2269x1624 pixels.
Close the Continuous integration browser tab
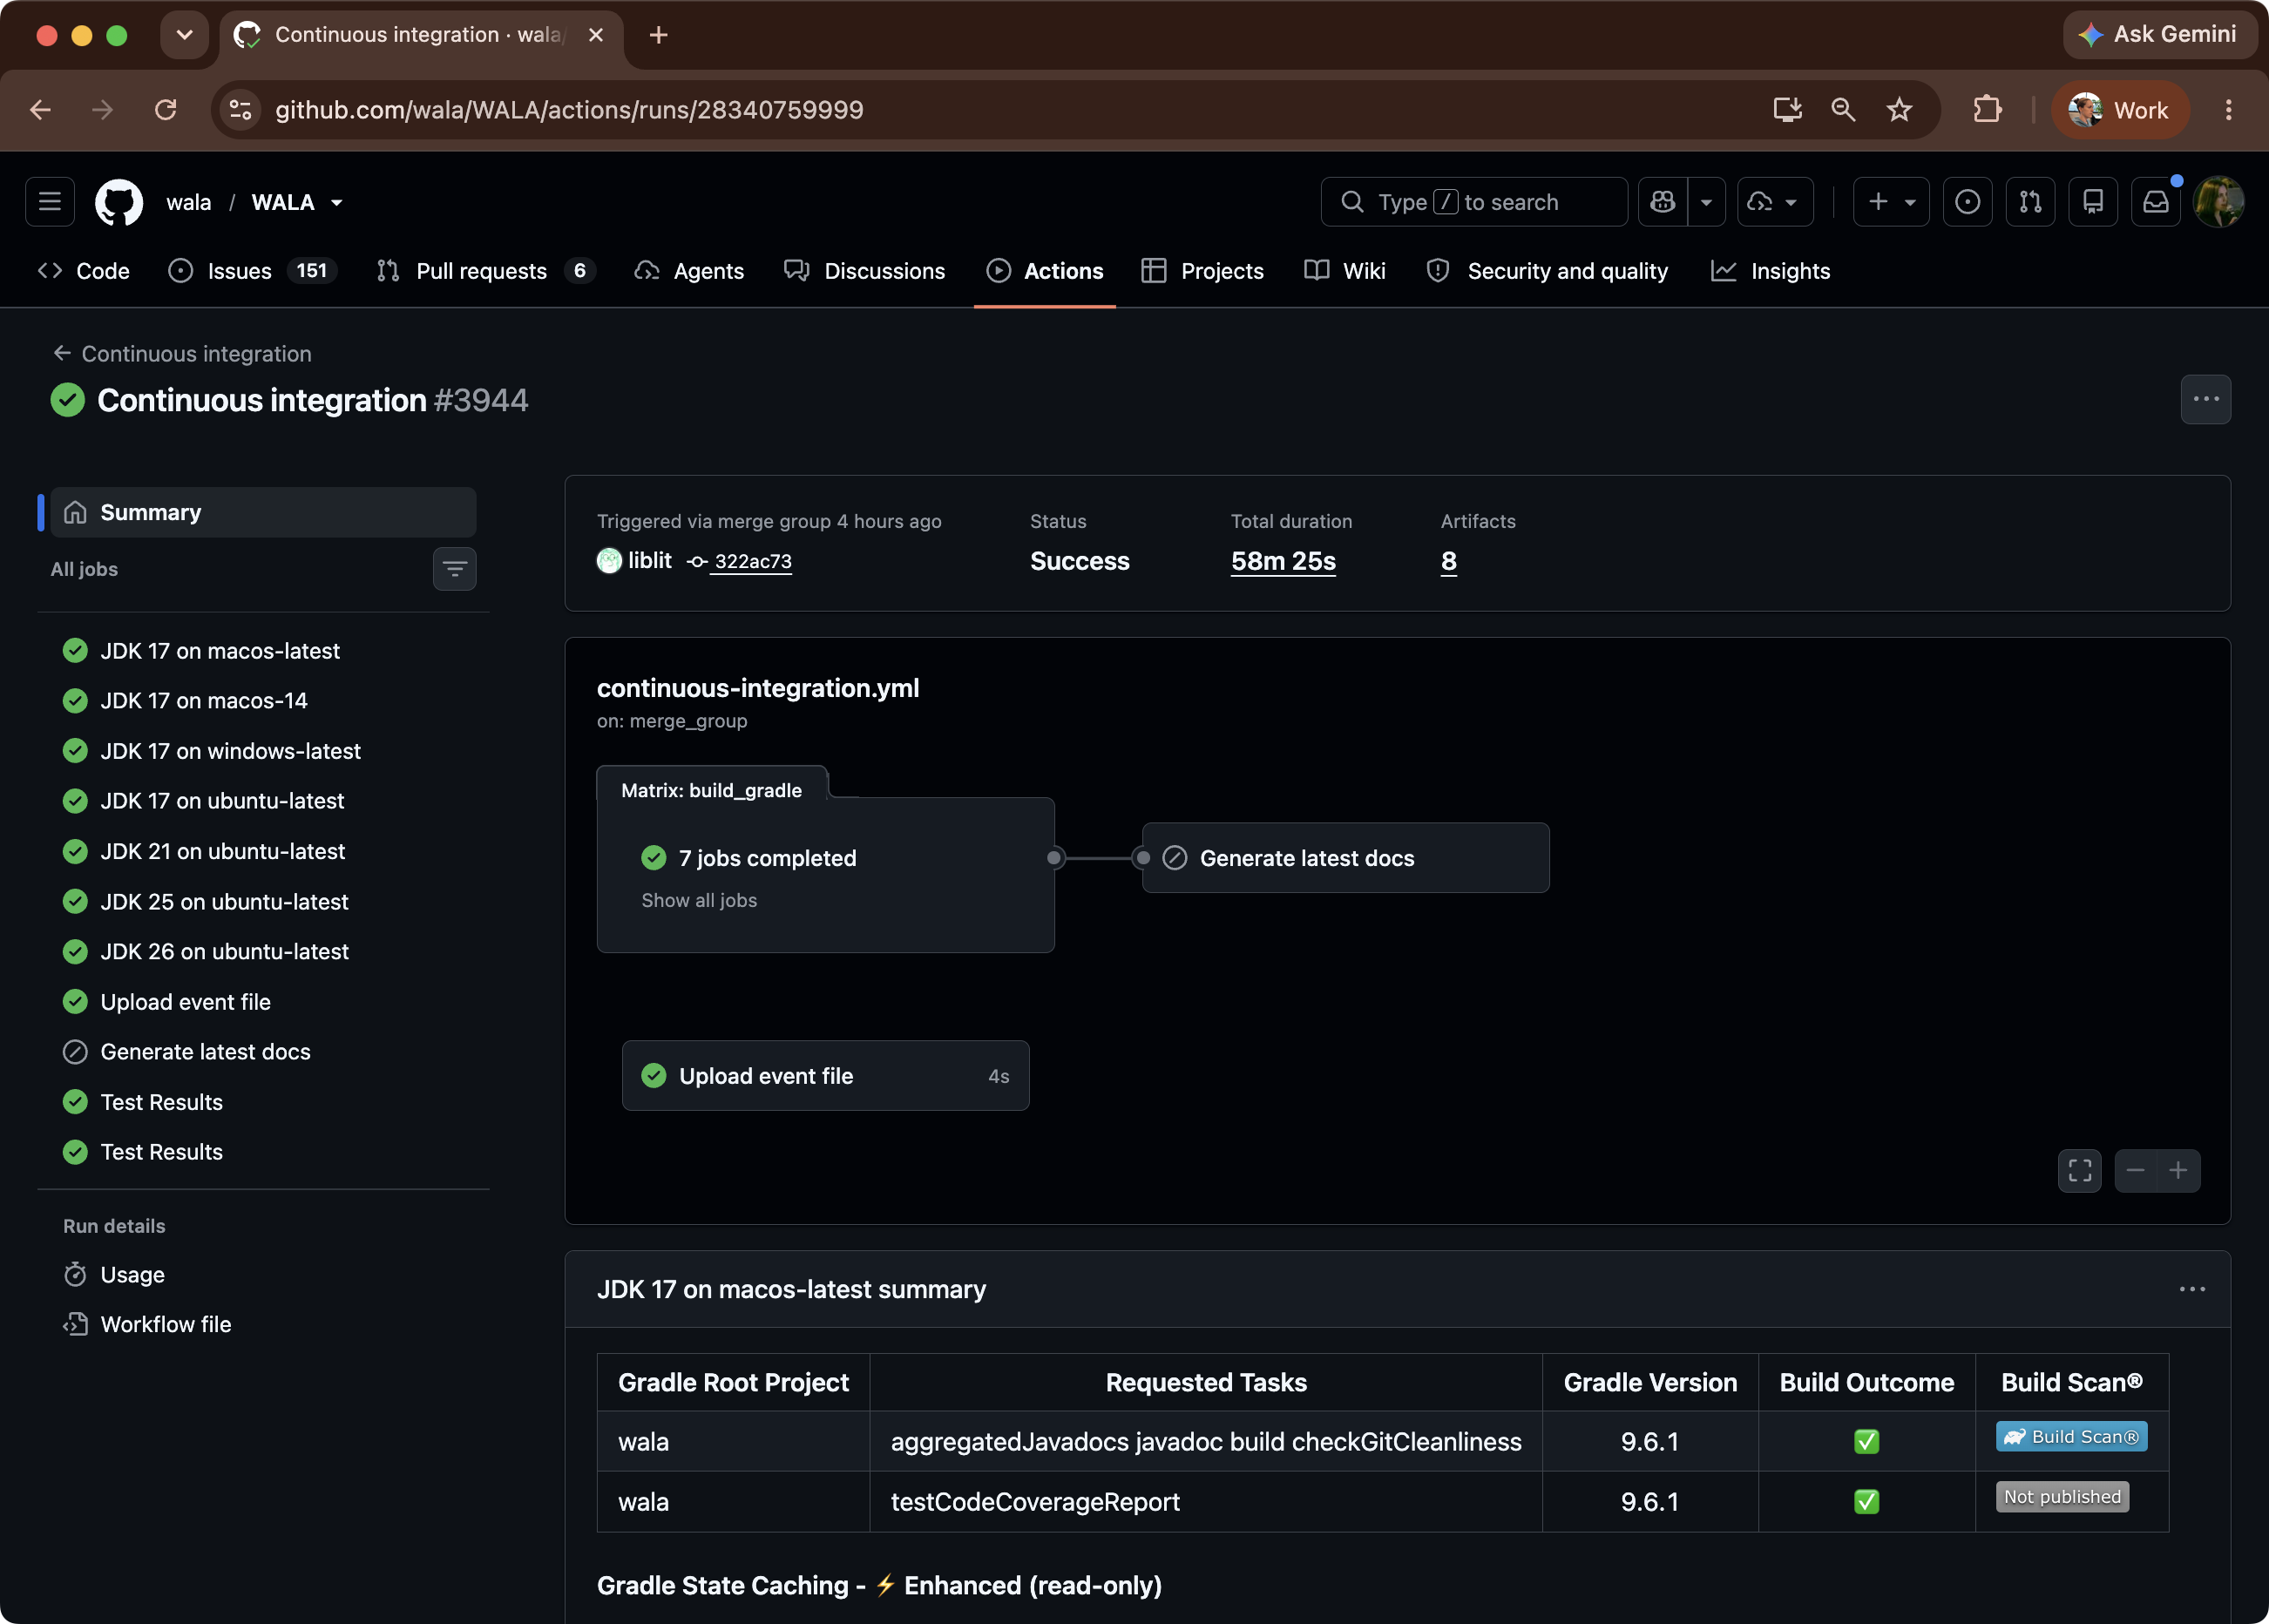(x=596, y=35)
